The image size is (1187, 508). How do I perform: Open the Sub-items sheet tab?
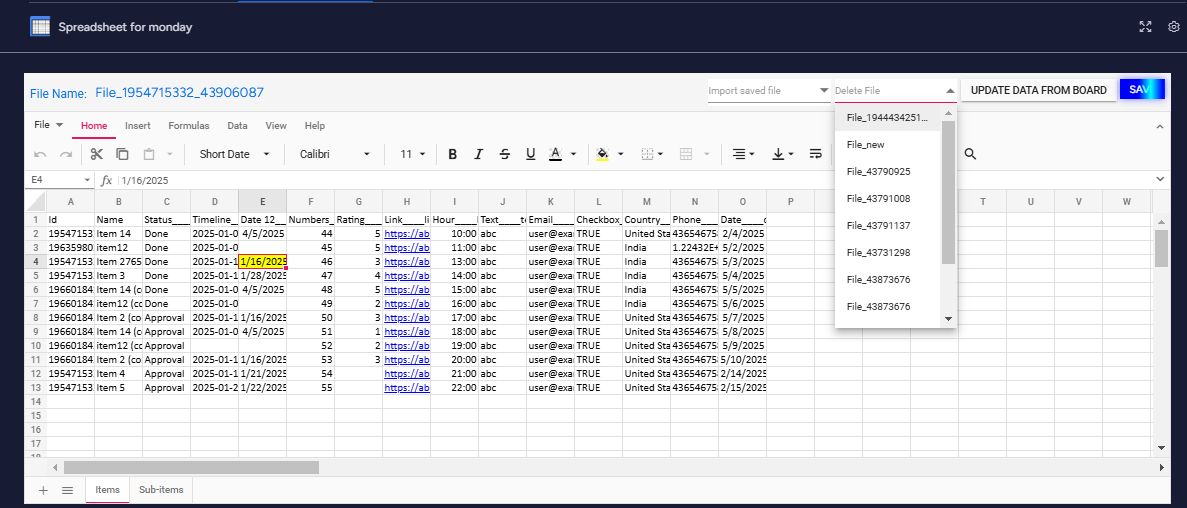click(161, 490)
